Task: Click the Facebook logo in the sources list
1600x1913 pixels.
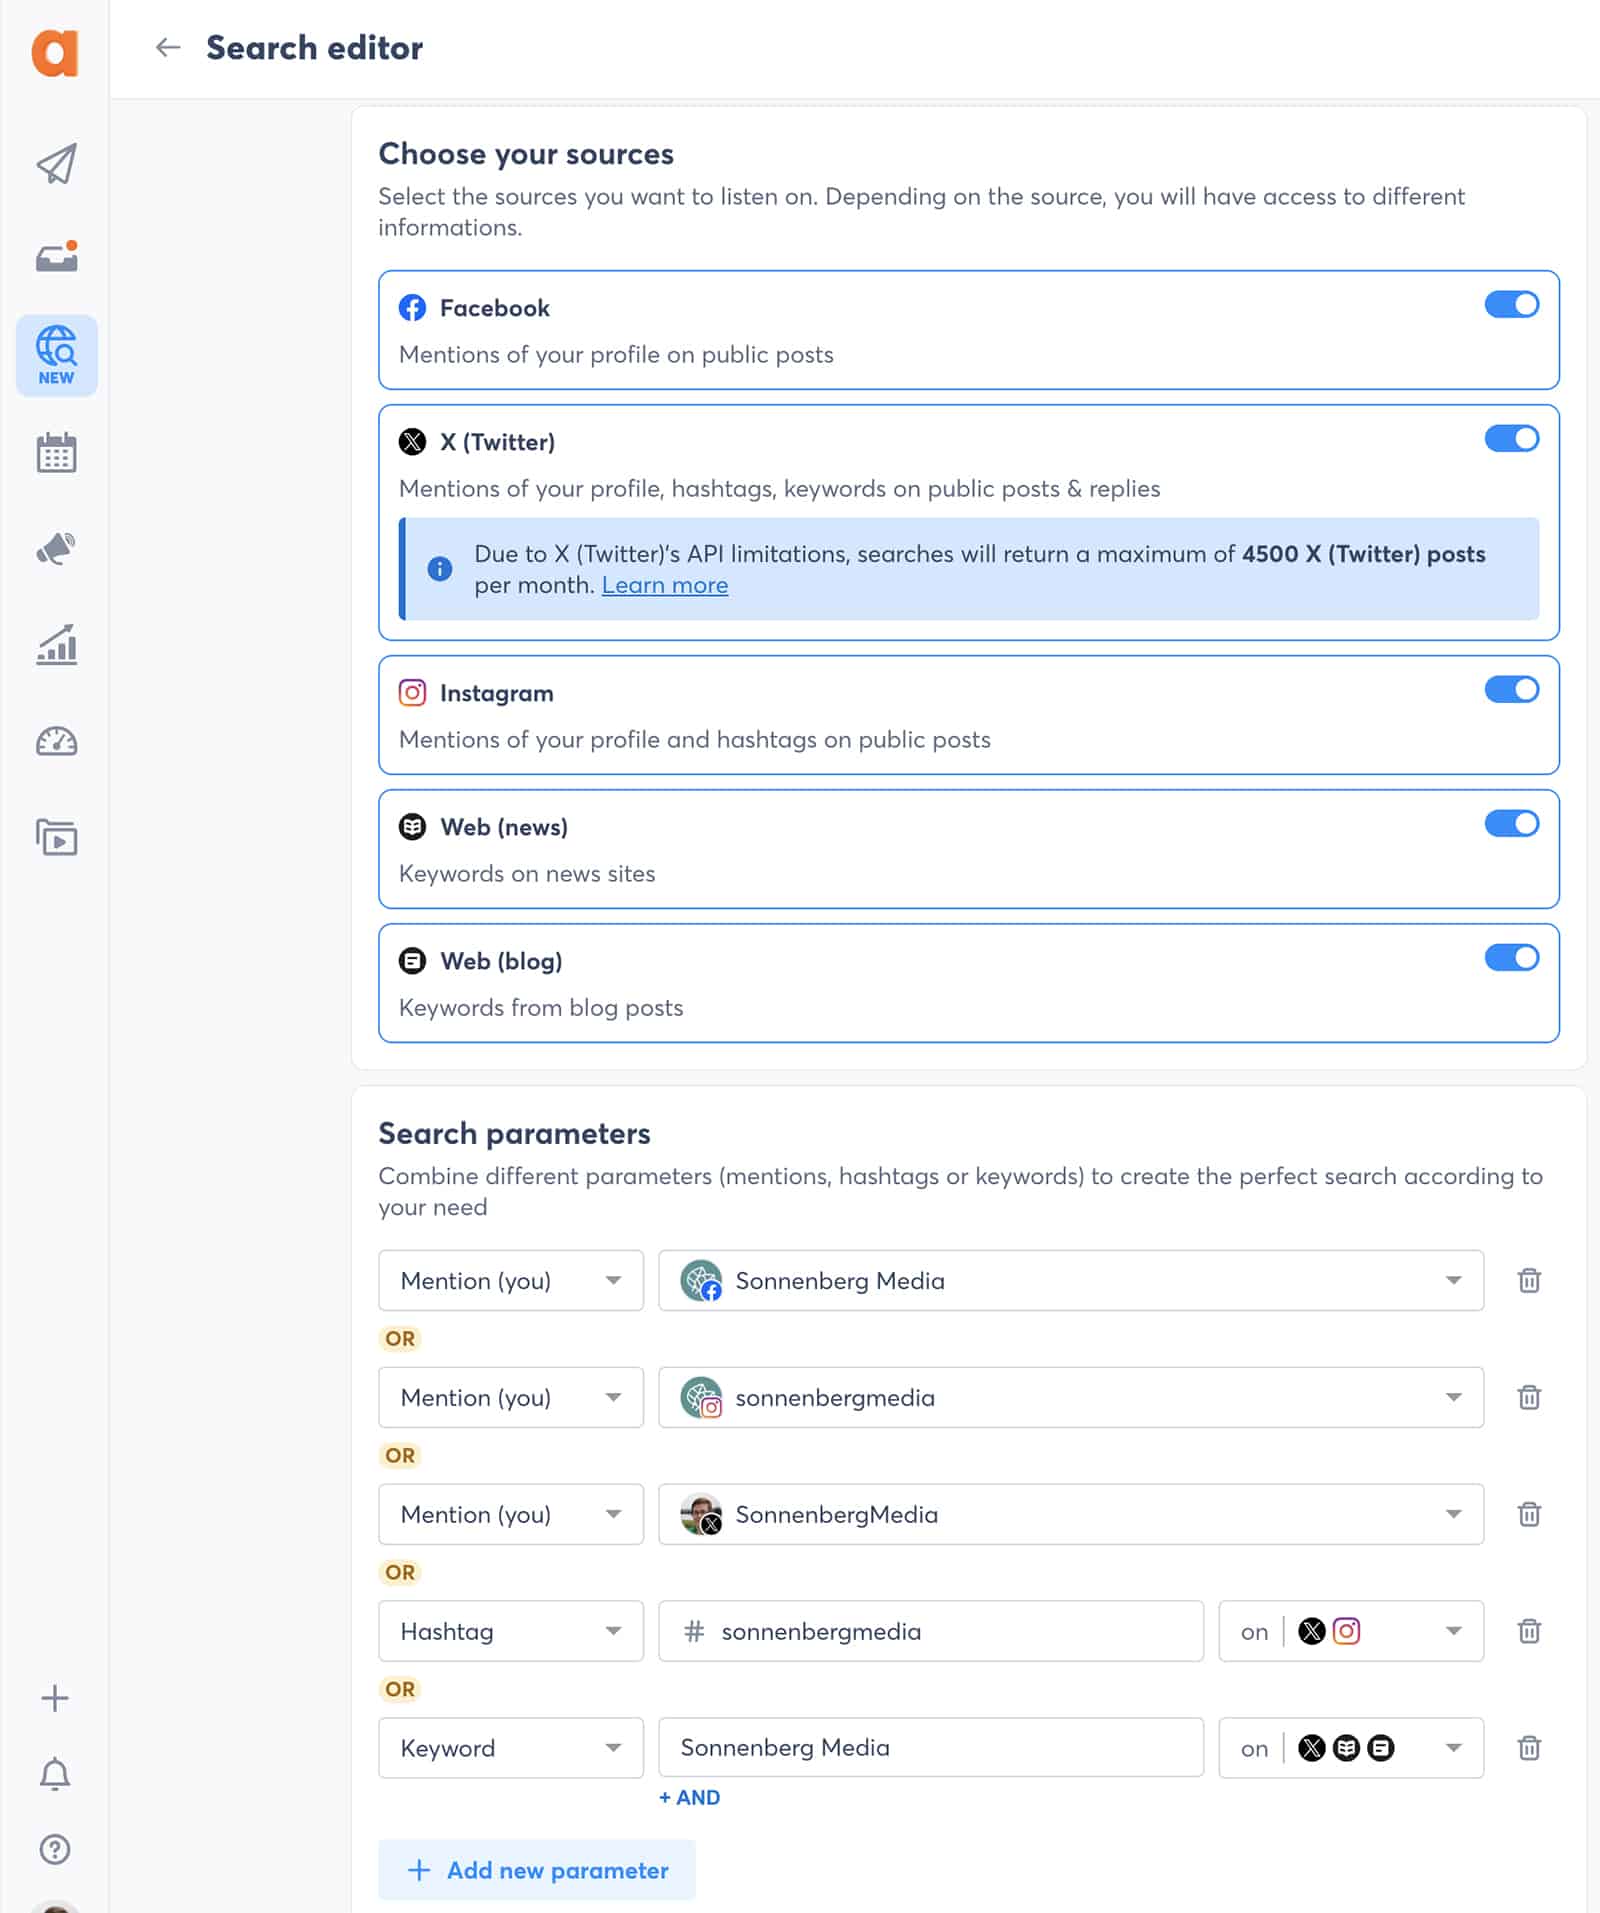Action: pyautogui.click(x=412, y=308)
